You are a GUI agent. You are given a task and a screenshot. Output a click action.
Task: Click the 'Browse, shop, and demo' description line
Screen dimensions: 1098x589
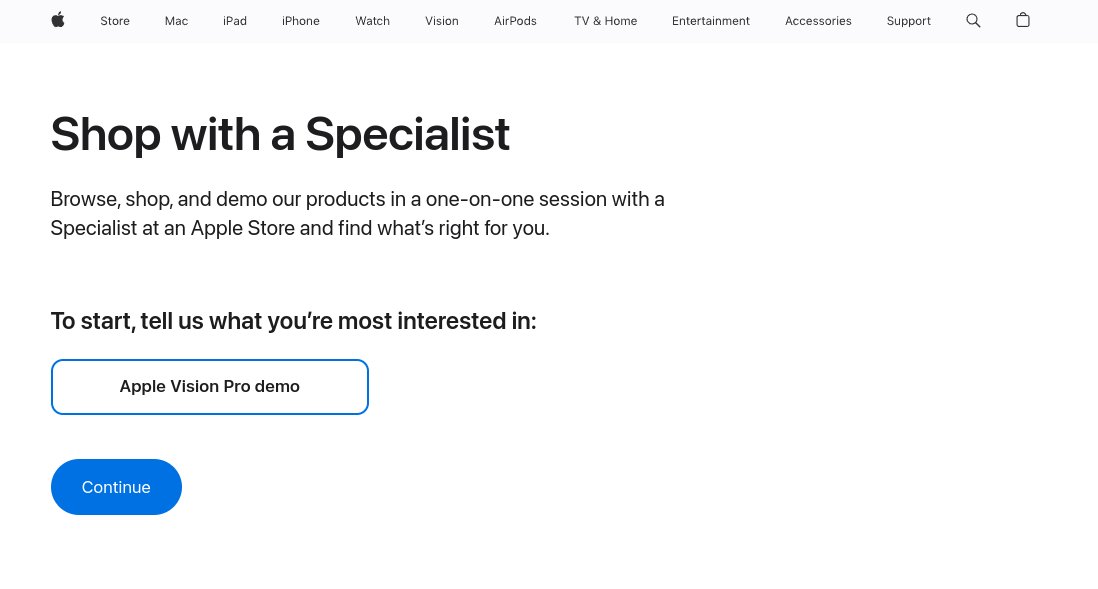click(x=357, y=199)
